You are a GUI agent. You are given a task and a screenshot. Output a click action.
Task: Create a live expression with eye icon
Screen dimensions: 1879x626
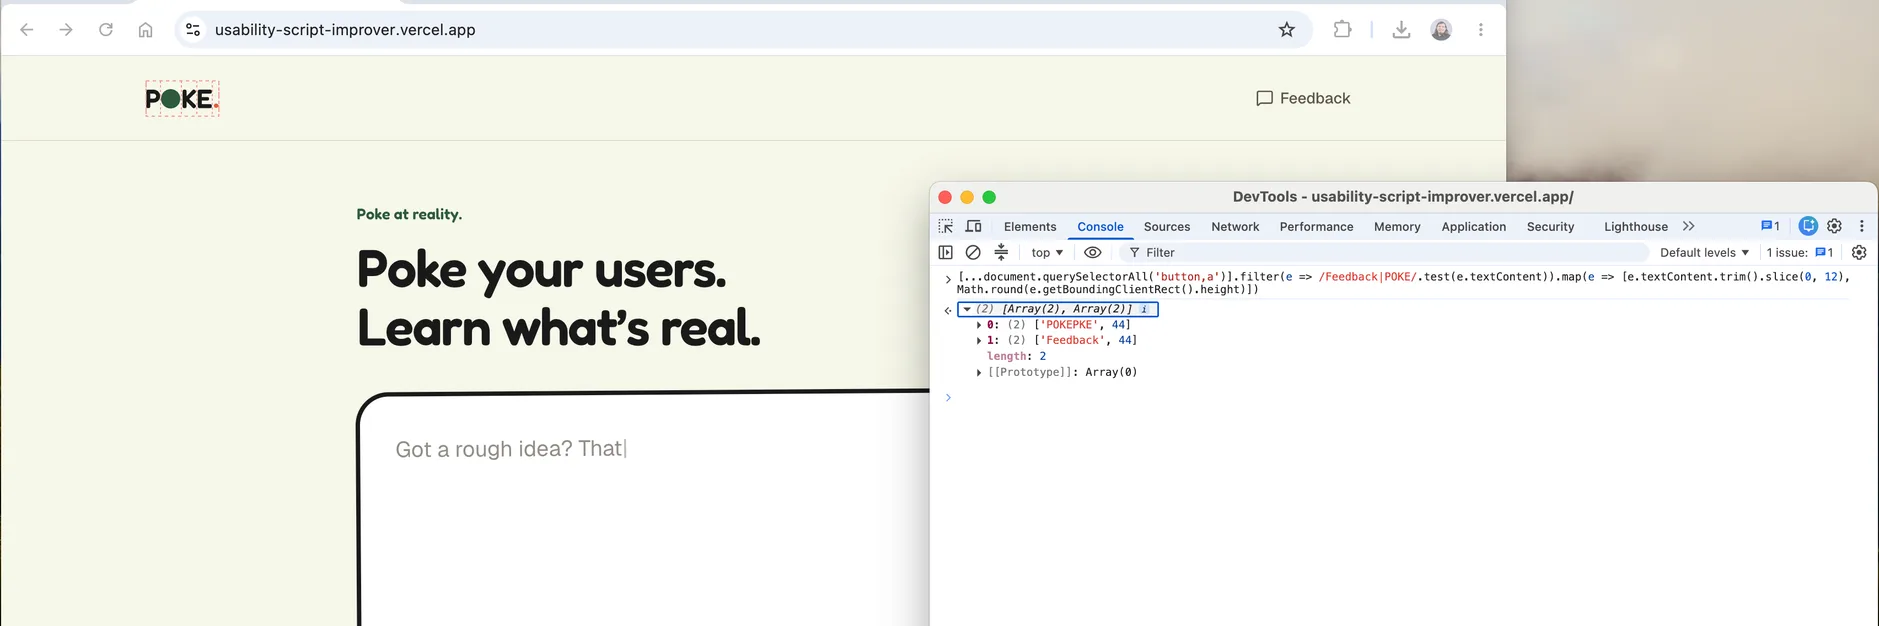click(1093, 253)
